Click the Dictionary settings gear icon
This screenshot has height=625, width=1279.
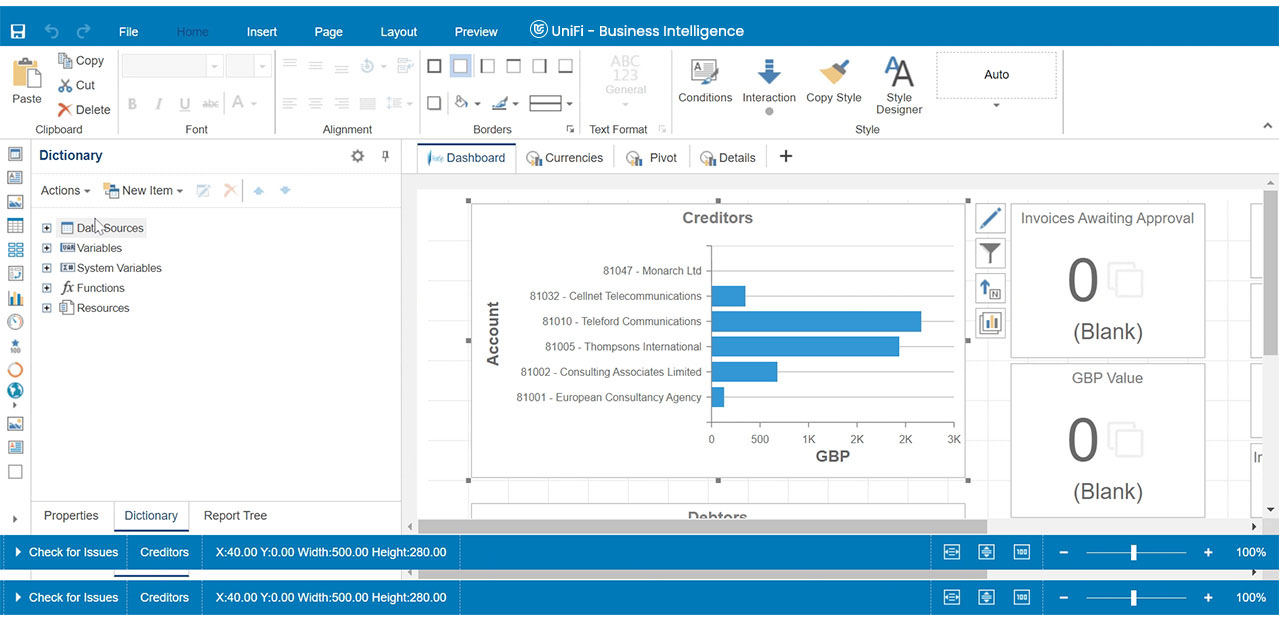[358, 156]
